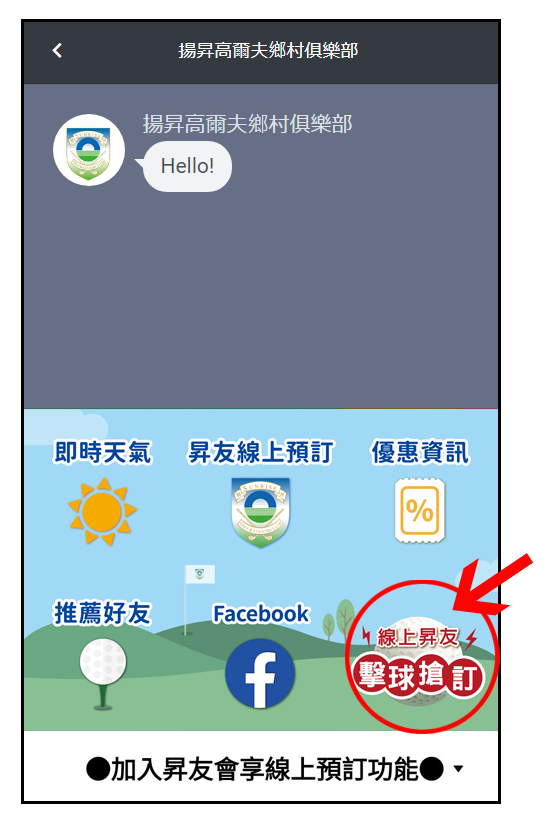Select the golf ball on tee icon
This screenshot has height=818, width=548.
pos(103,674)
